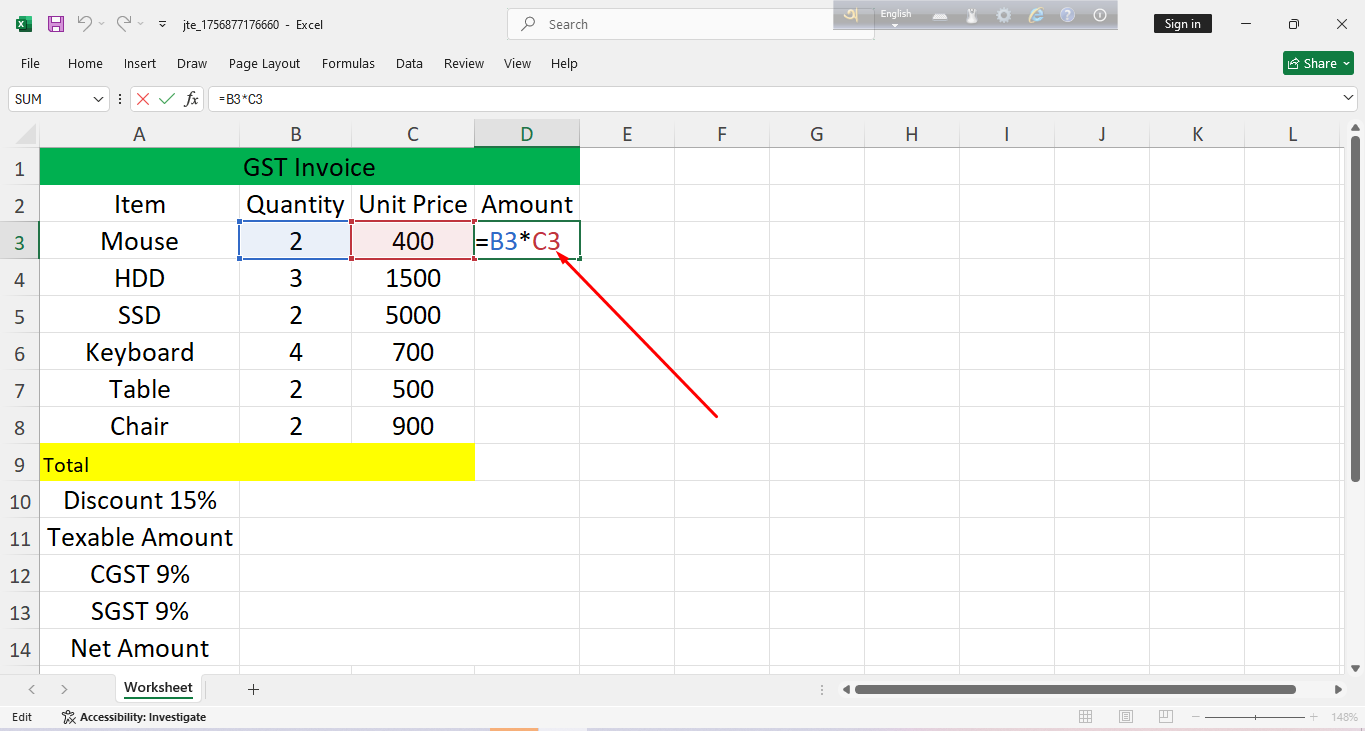Click the zoom slider in status bar
1365x731 pixels.
coord(1256,717)
